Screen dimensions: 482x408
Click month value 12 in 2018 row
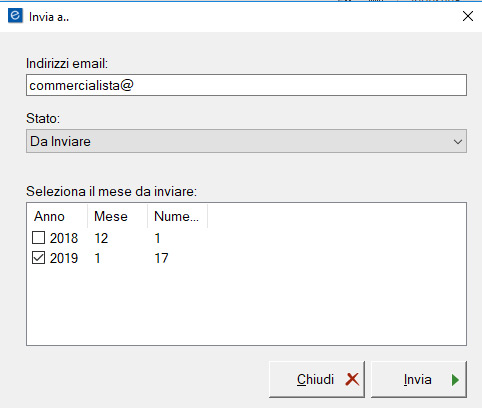[x=101, y=238]
